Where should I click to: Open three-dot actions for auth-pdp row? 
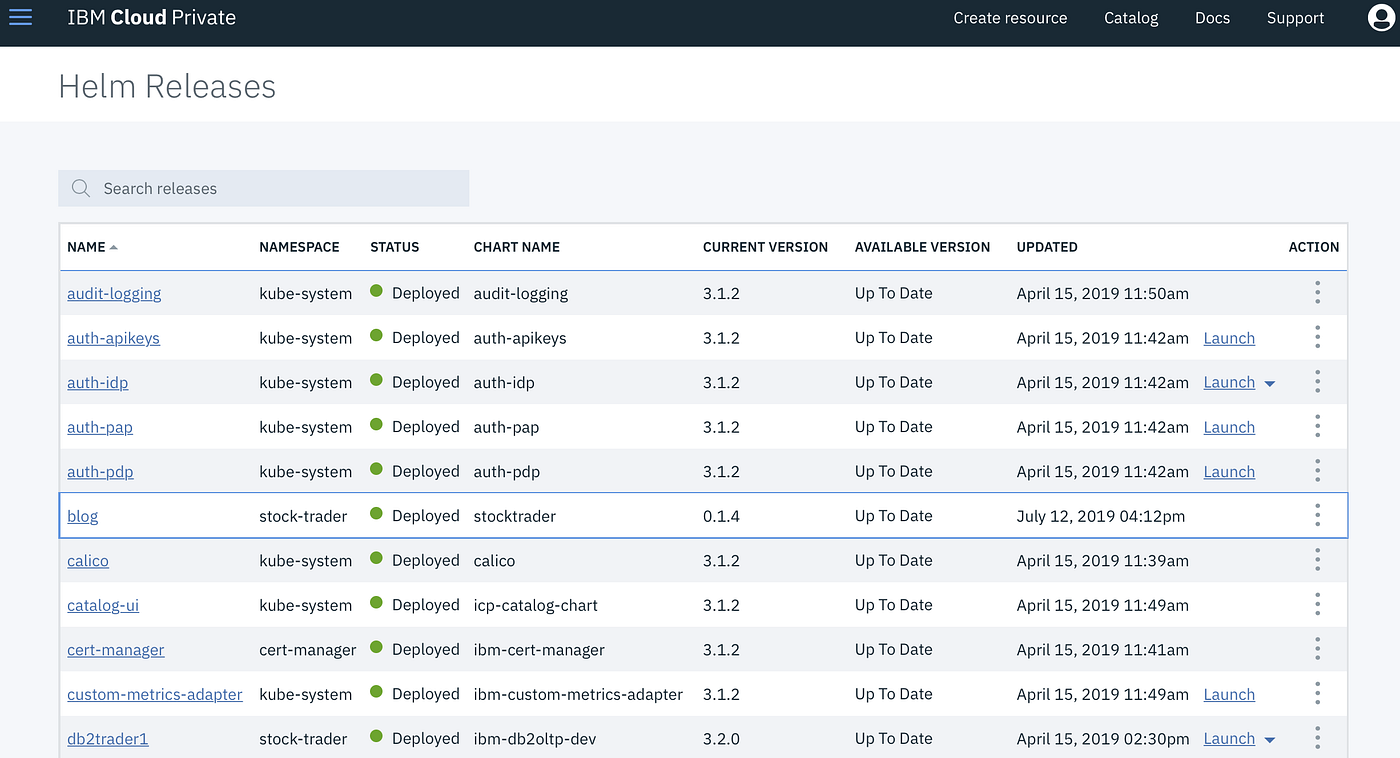point(1317,471)
